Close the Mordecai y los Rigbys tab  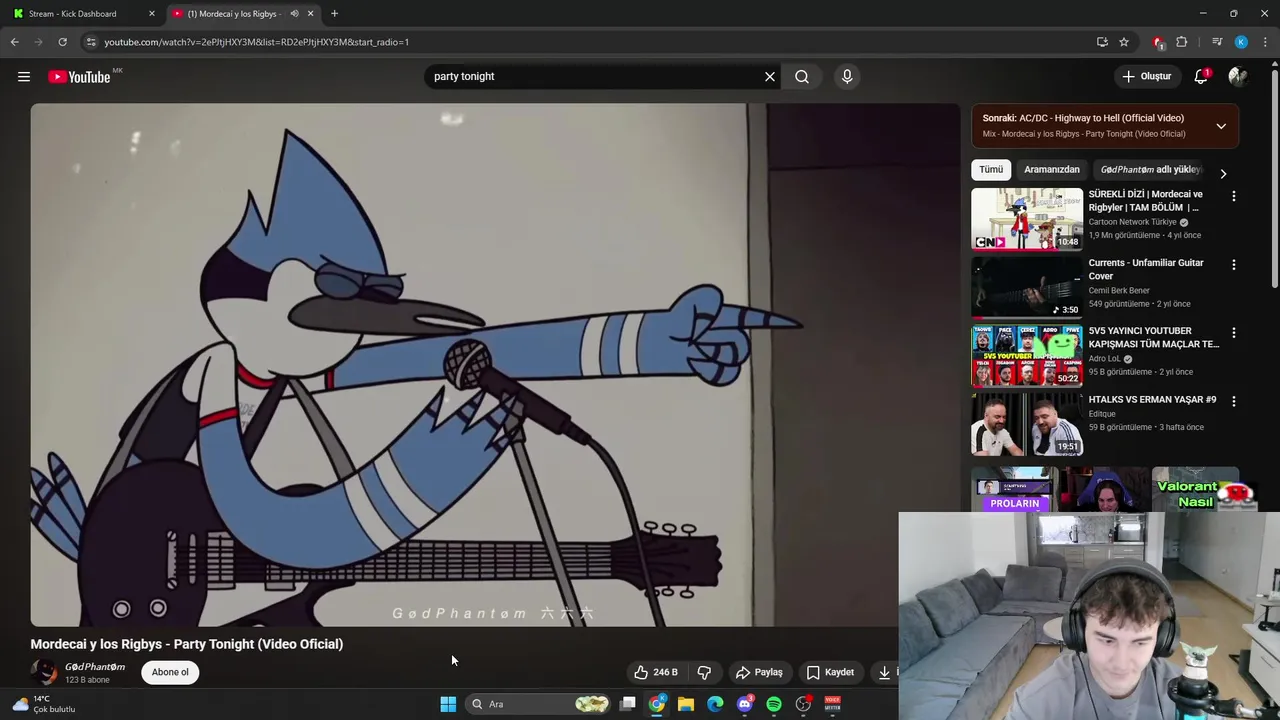[x=310, y=14]
